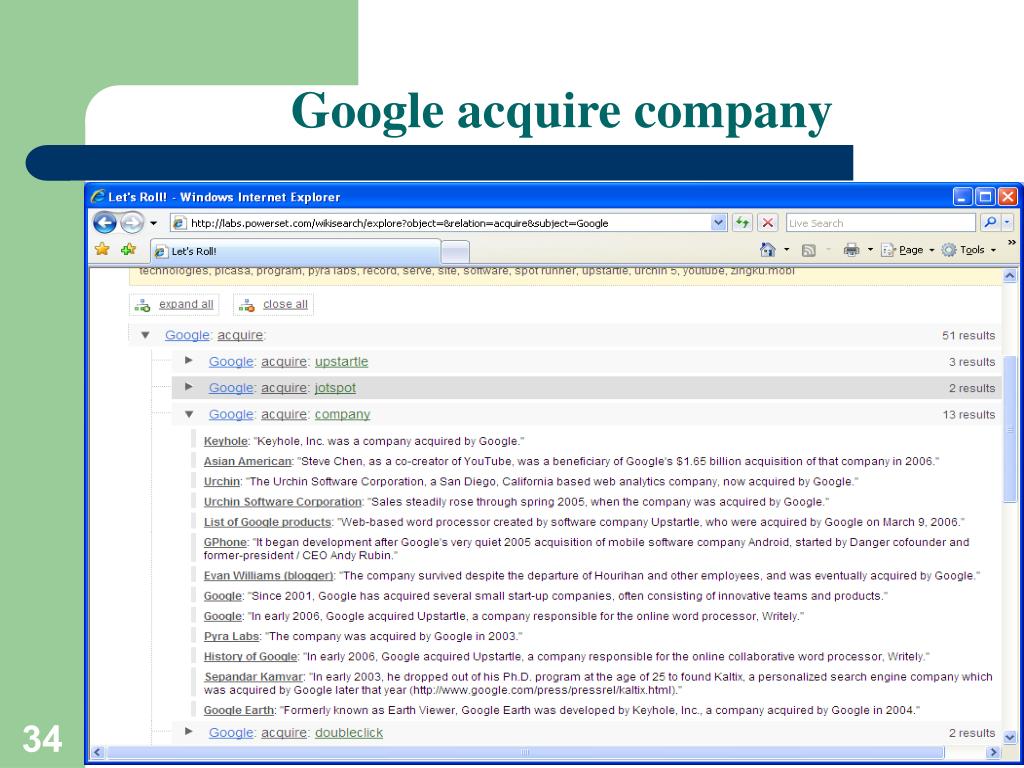Expand the Google acquire doubleclick row

189,731
